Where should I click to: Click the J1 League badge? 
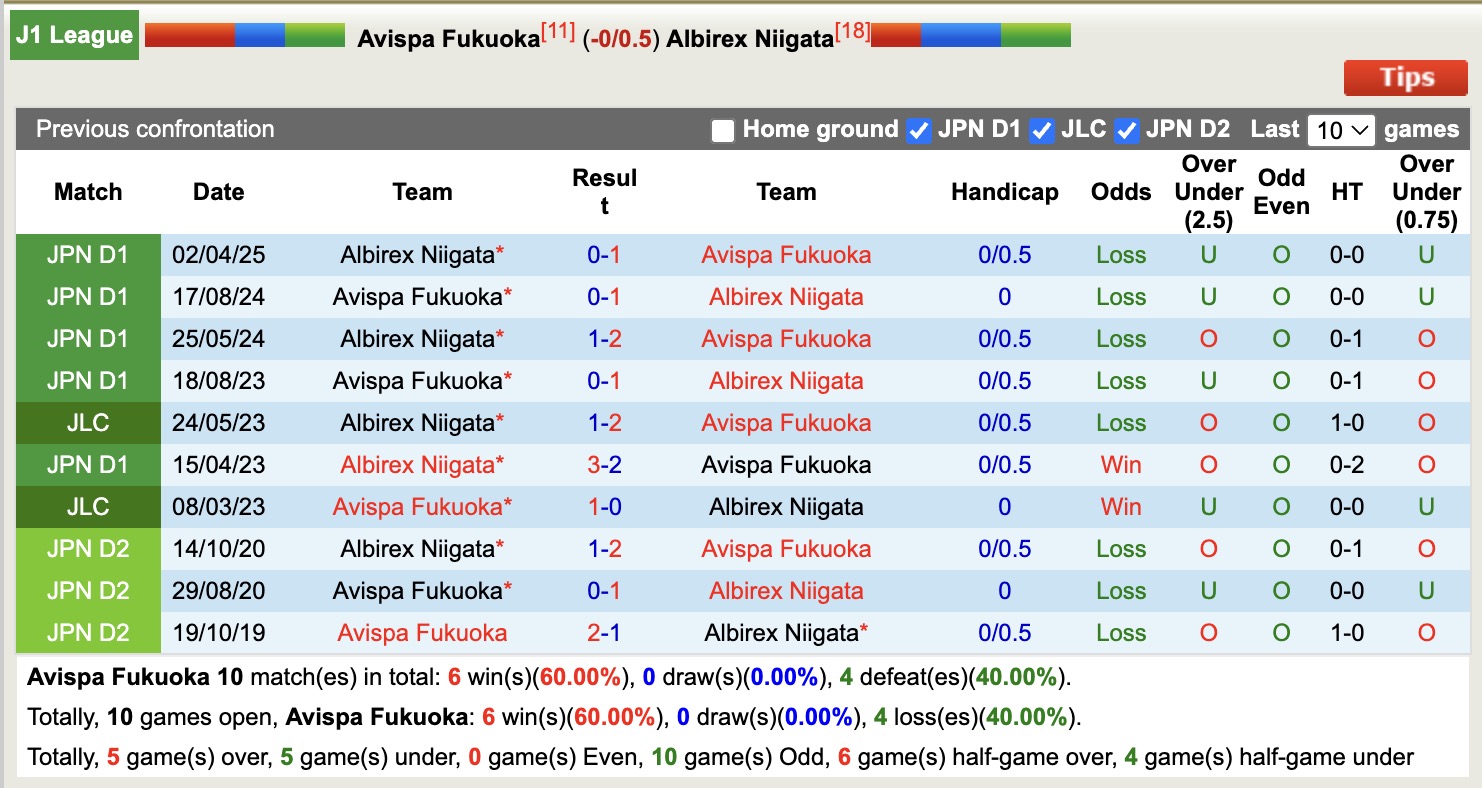tap(73, 34)
